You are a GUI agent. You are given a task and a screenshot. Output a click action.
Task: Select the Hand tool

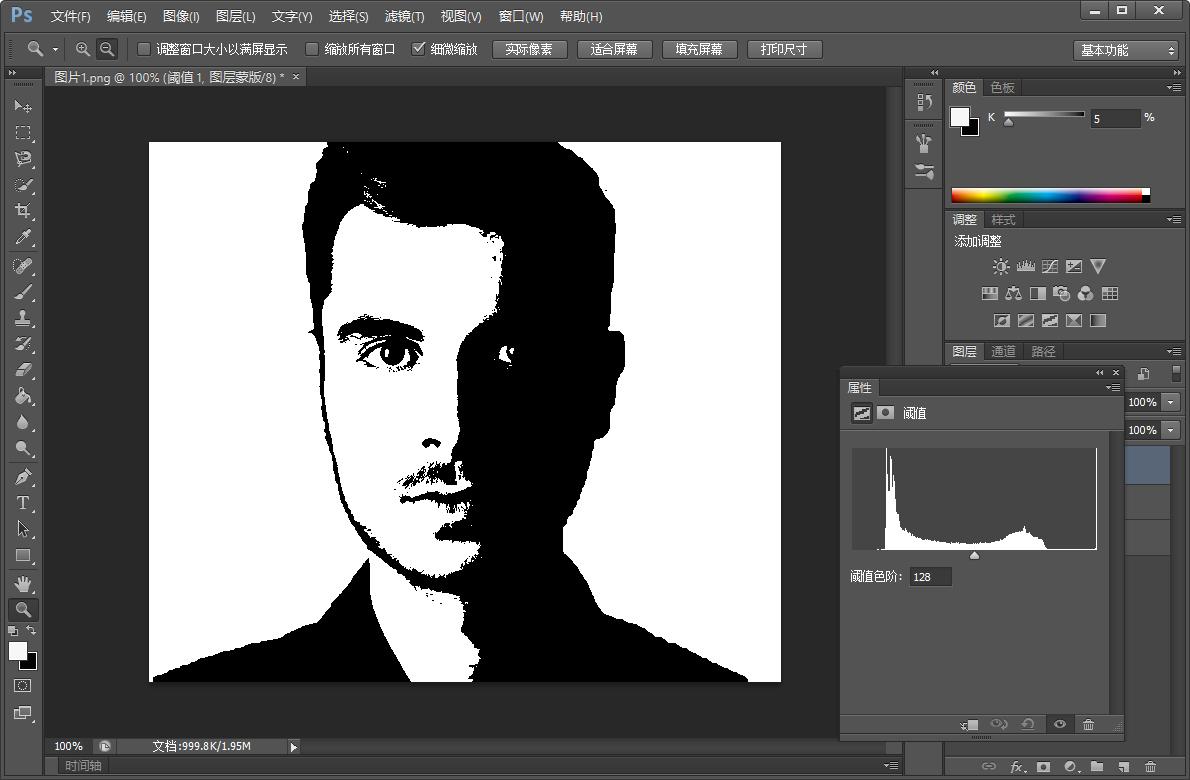pyautogui.click(x=23, y=583)
